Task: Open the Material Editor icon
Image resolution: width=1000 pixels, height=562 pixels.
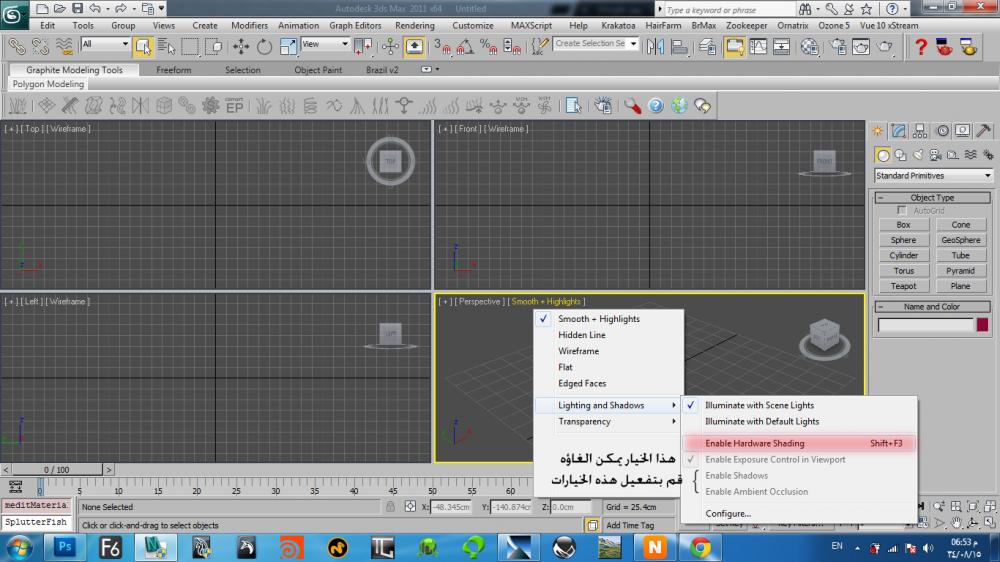Action: click(x=809, y=47)
